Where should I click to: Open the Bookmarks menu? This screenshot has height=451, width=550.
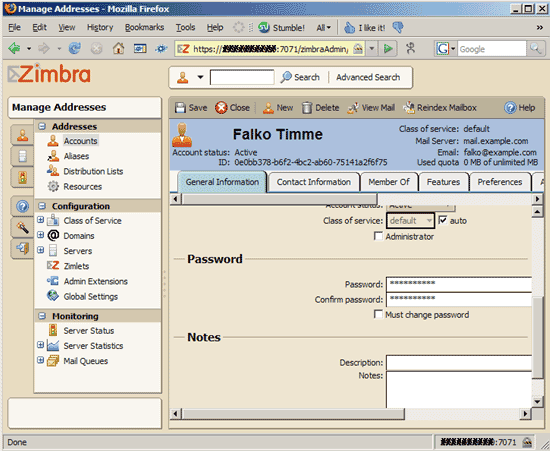[144, 27]
